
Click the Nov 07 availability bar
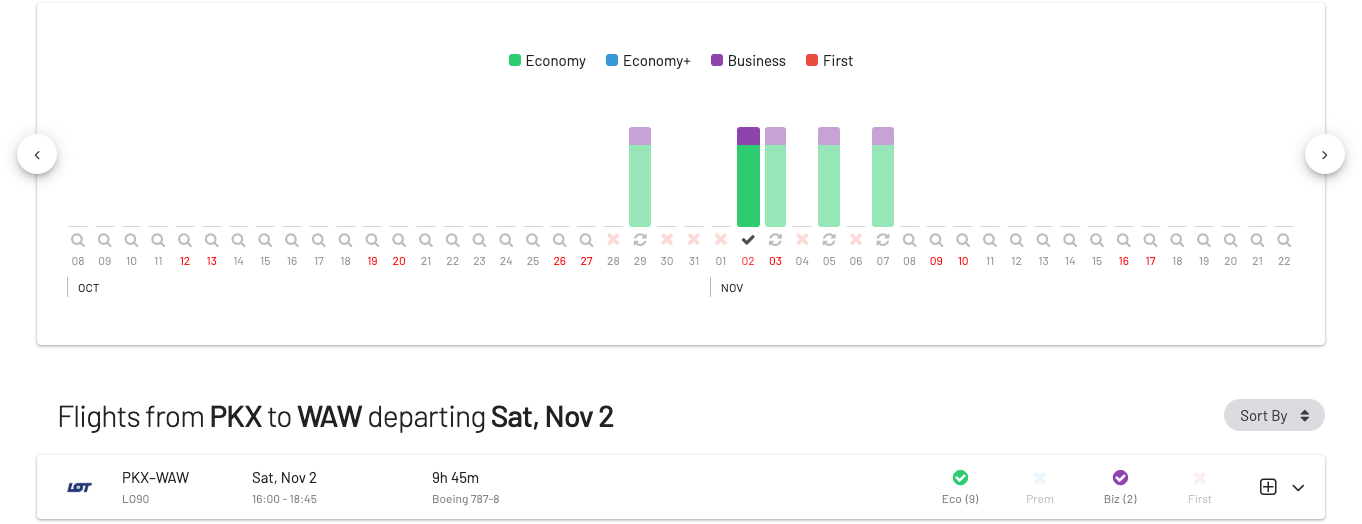click(883, 177)
